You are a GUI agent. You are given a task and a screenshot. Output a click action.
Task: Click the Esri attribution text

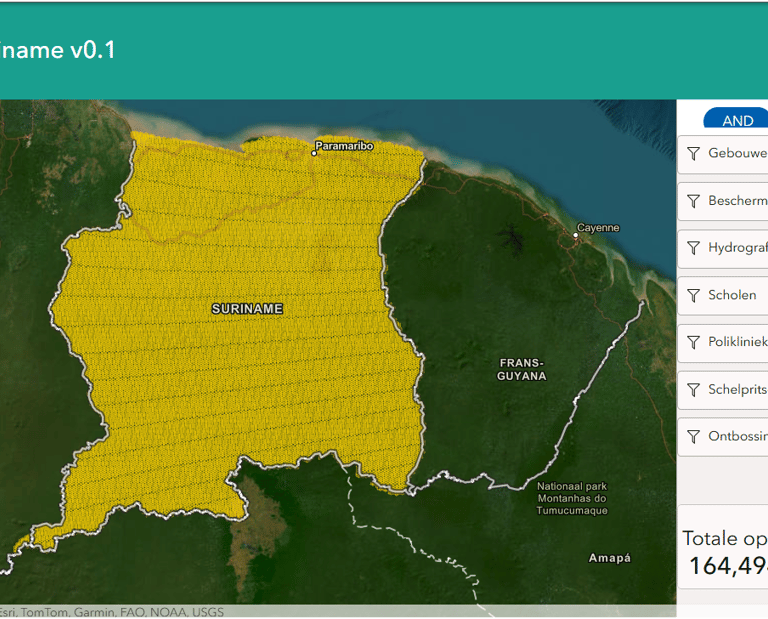coord(112,612)
